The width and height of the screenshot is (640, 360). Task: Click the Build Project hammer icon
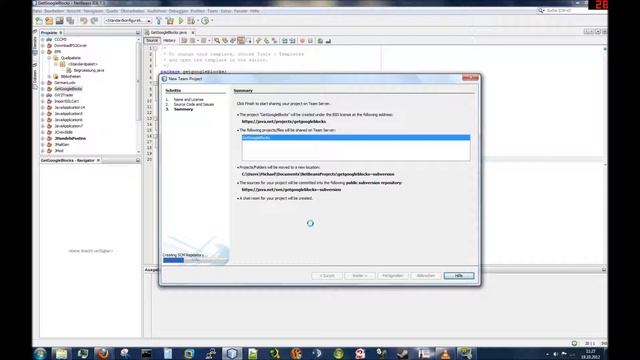click(x=159, y=20)
